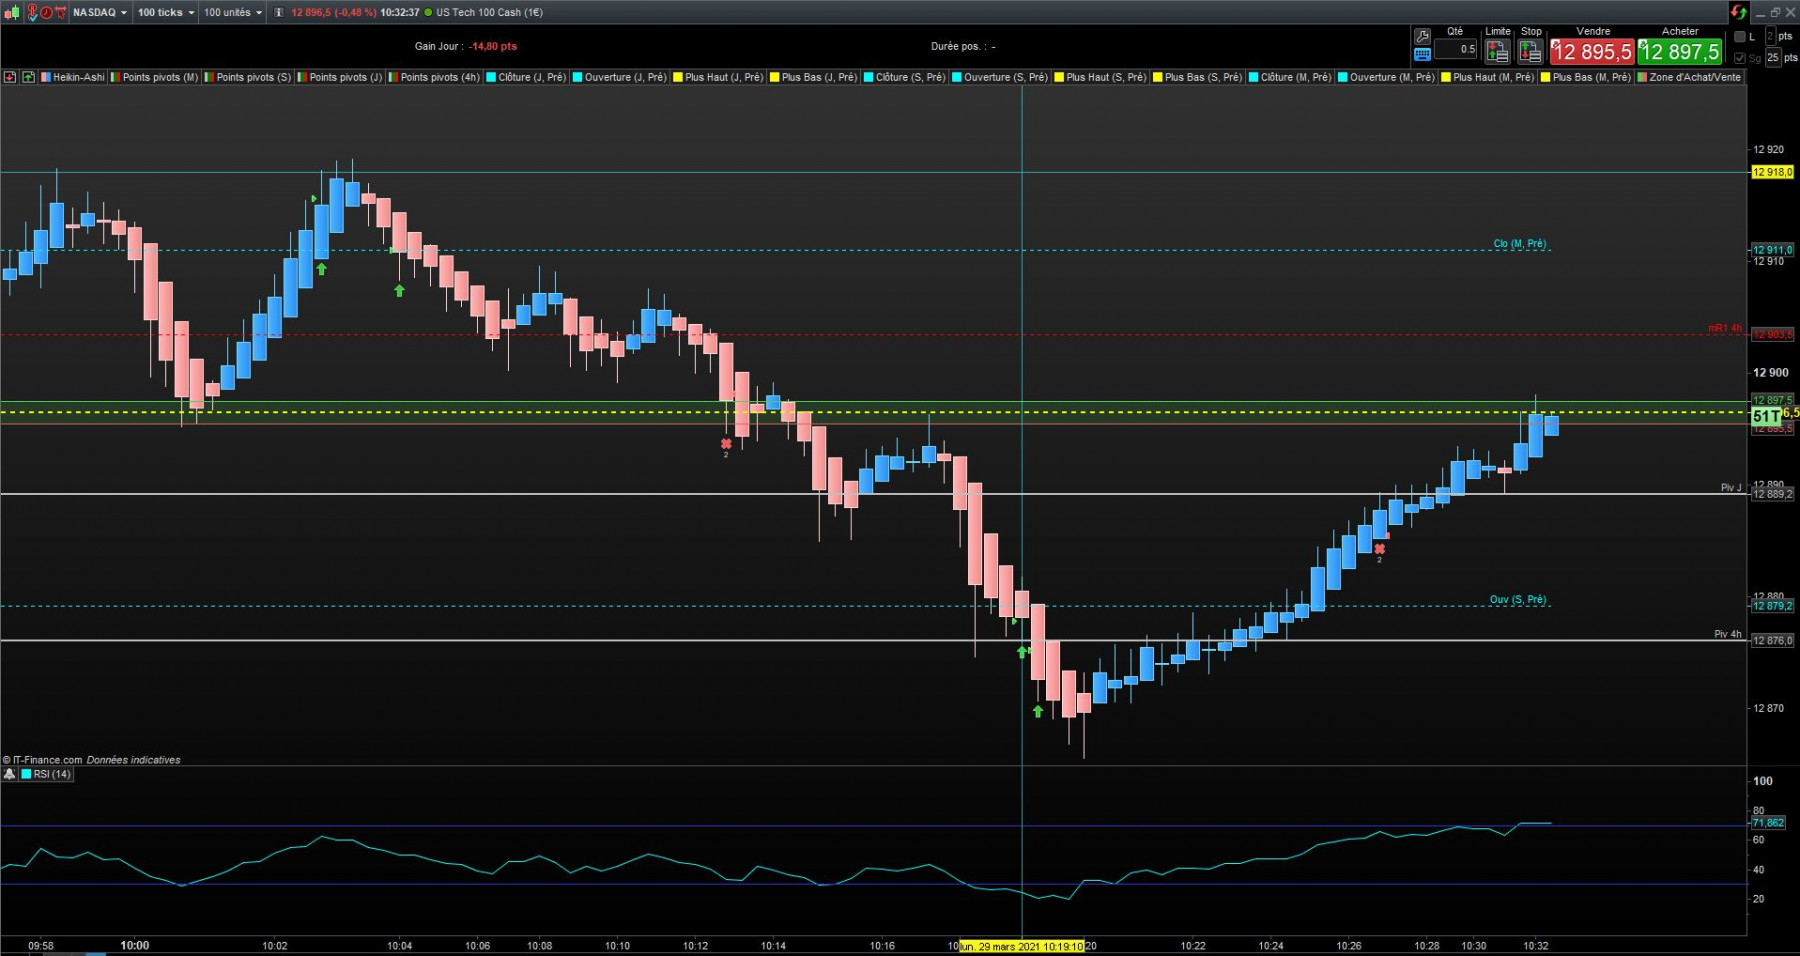Screen dimensions: 1800x956
Task: Toggle the blue keyboard trading icon
Action: coord(1422,54)
